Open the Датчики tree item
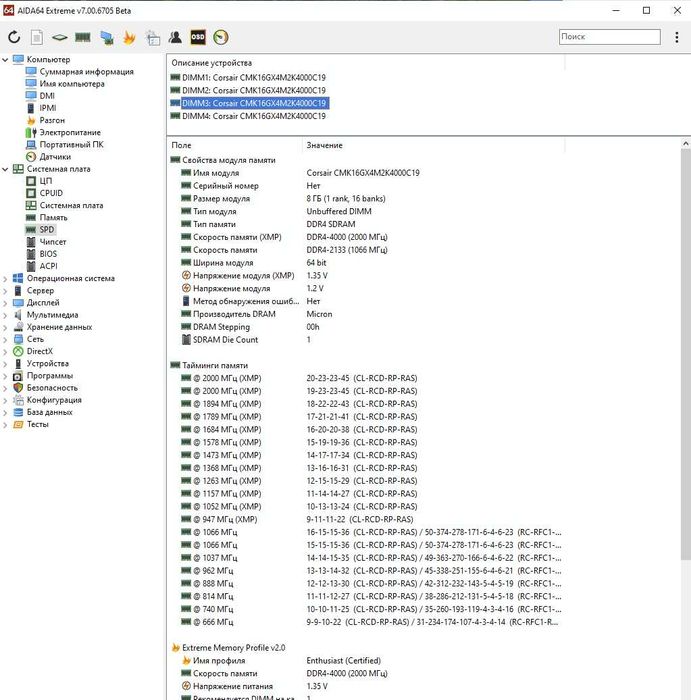Screen dimensions: 691x700 (x=55, y=157)
